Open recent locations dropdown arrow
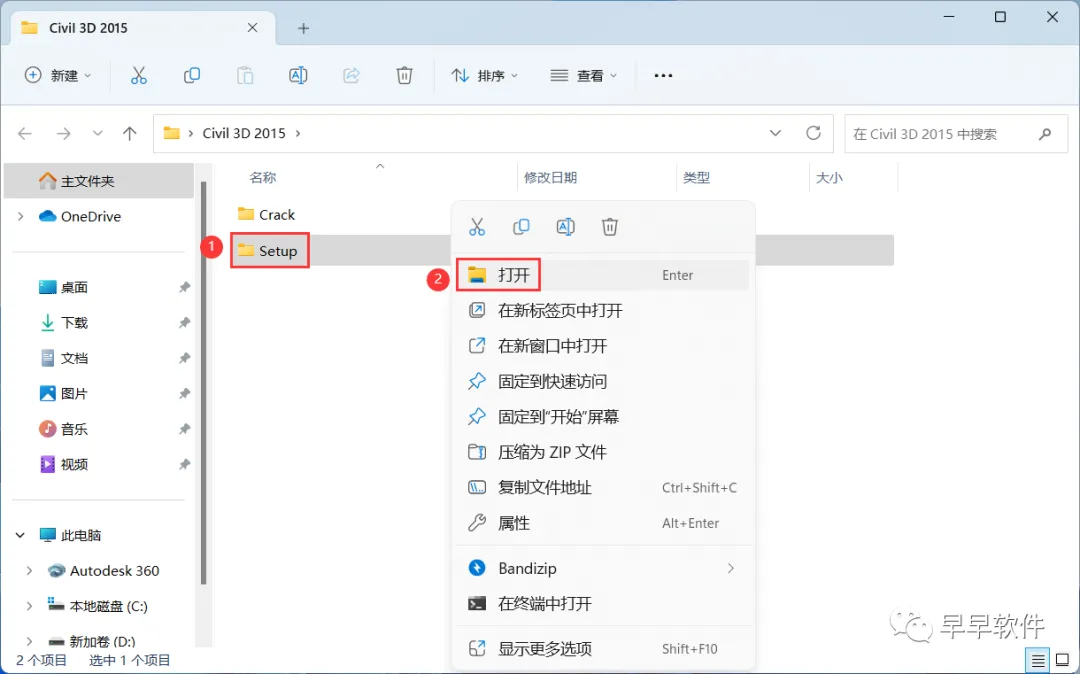This screenshot has width=1080, height=674. pos(97,134)
